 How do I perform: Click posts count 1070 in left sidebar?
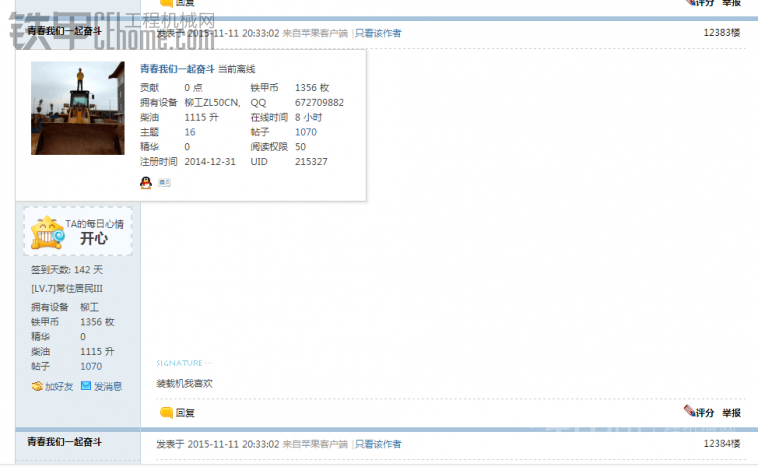point(91,366)
